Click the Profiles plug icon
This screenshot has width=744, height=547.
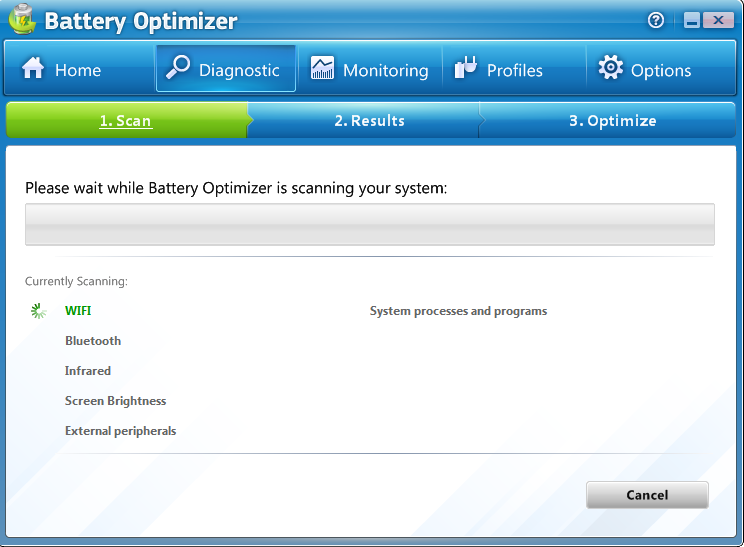pyautogui.click(x=465, y=67)
